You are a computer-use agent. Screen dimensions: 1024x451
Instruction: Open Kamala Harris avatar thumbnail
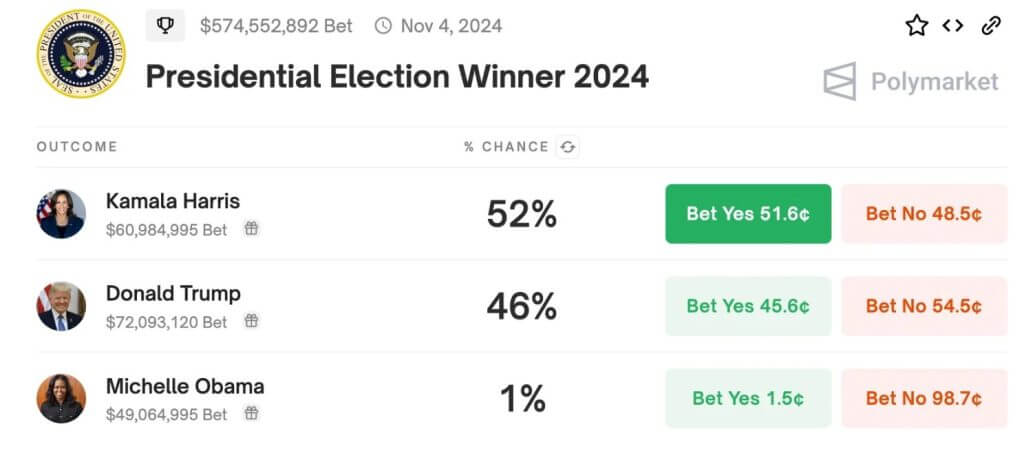pyautogui.click(x=61, y=214)
